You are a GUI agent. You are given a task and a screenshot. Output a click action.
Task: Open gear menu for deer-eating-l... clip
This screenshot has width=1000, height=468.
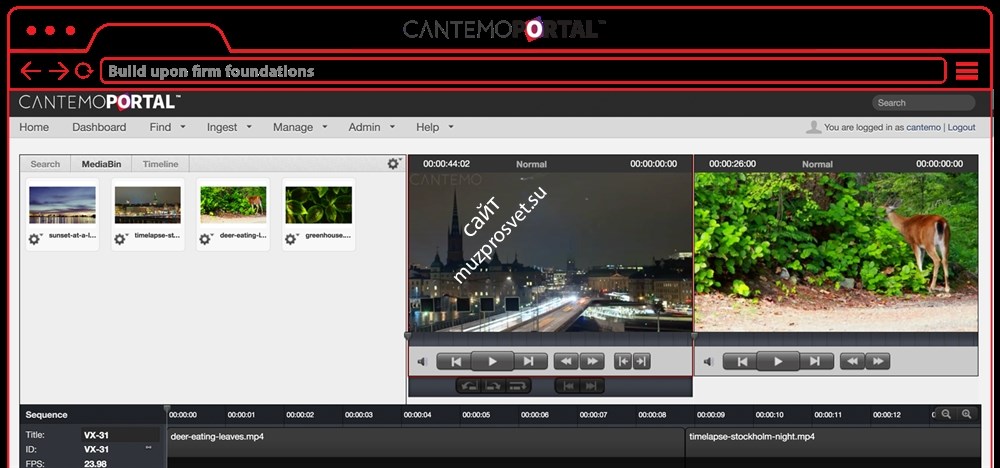206,239
